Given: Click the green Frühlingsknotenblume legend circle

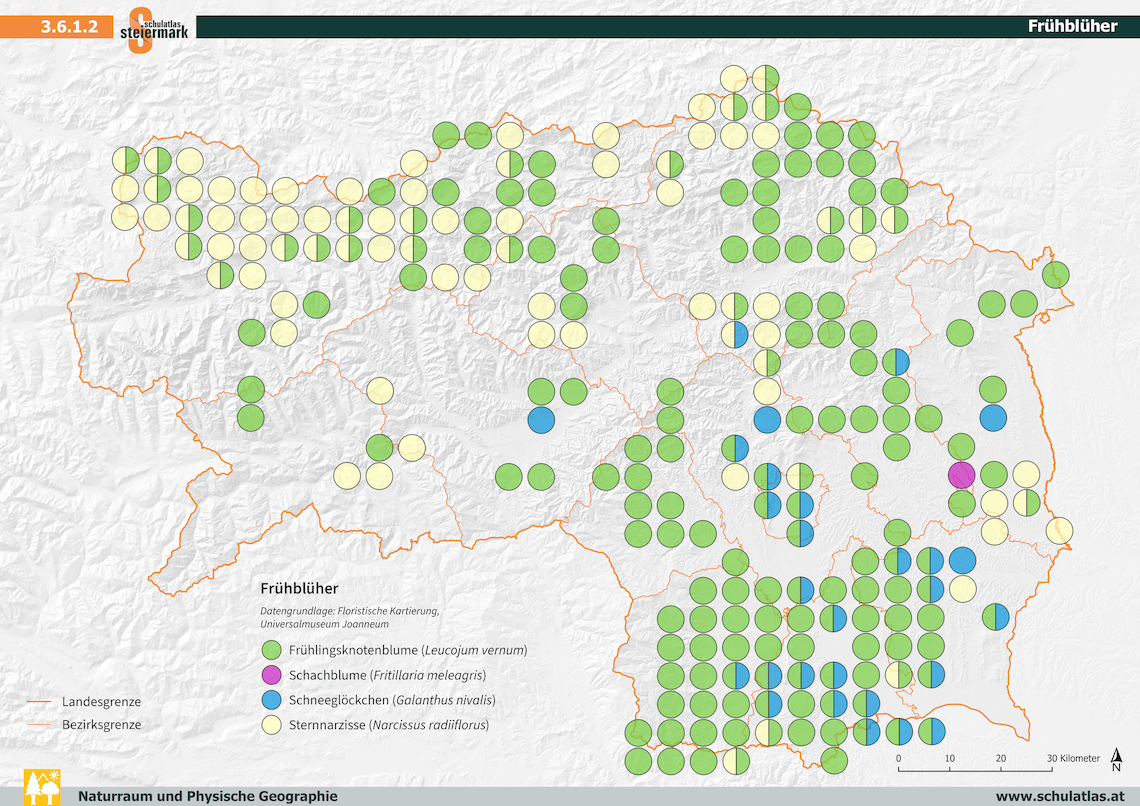Looking at the screenshot, I should [x=271, y=651].
